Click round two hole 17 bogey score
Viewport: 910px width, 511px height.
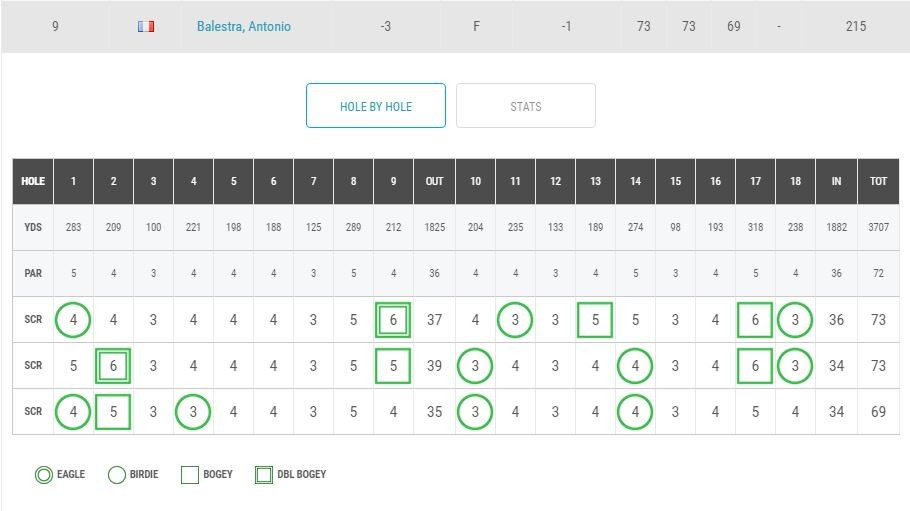click(755, 366)
